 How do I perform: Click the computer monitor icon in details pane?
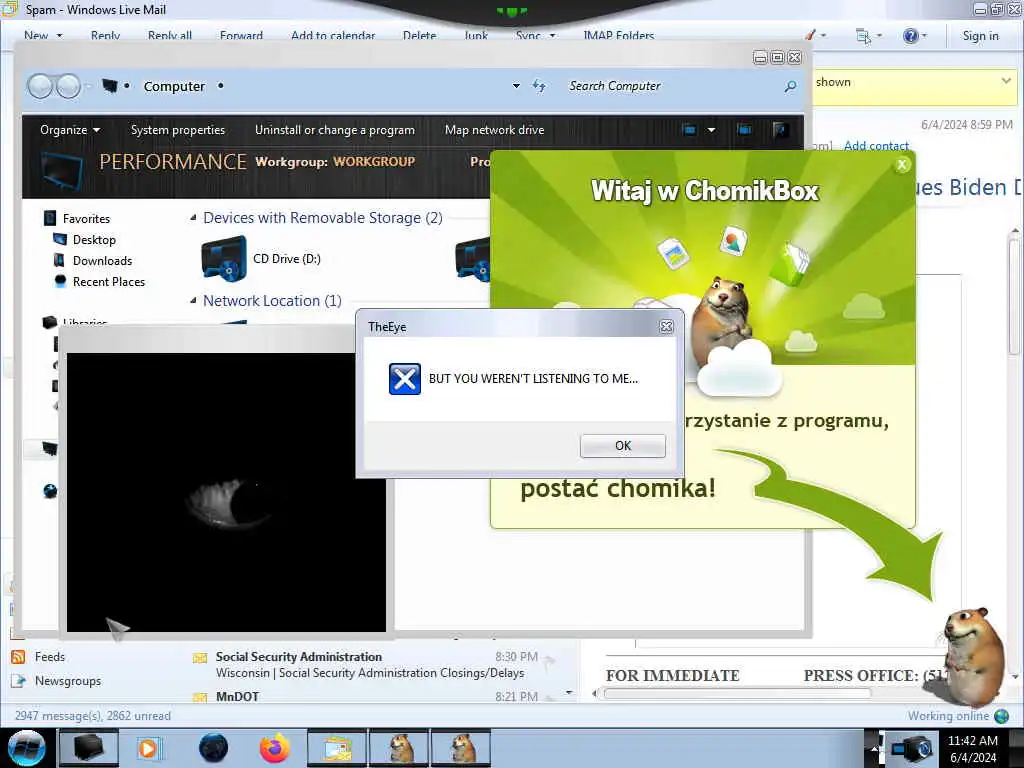pyautogui.click(x=62, y=169)
